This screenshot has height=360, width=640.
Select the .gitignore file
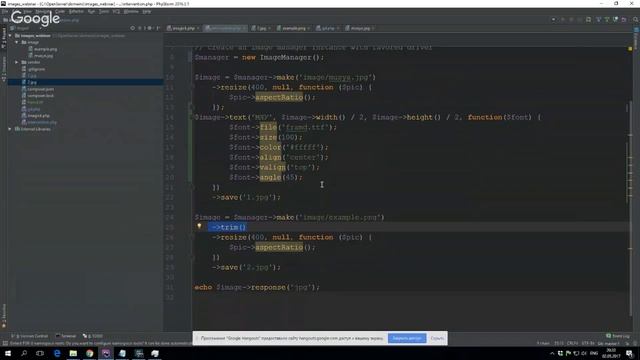33,69
